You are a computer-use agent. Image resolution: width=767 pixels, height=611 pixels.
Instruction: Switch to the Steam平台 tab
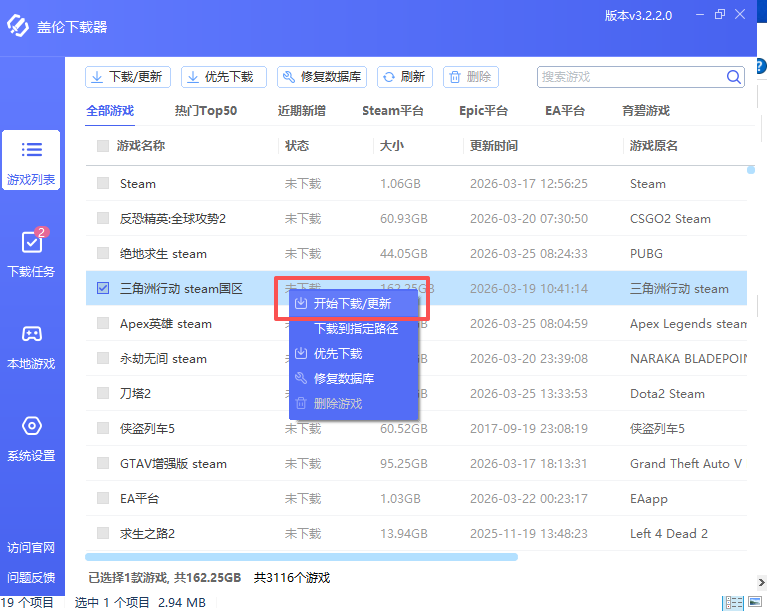tap(393, 111)
